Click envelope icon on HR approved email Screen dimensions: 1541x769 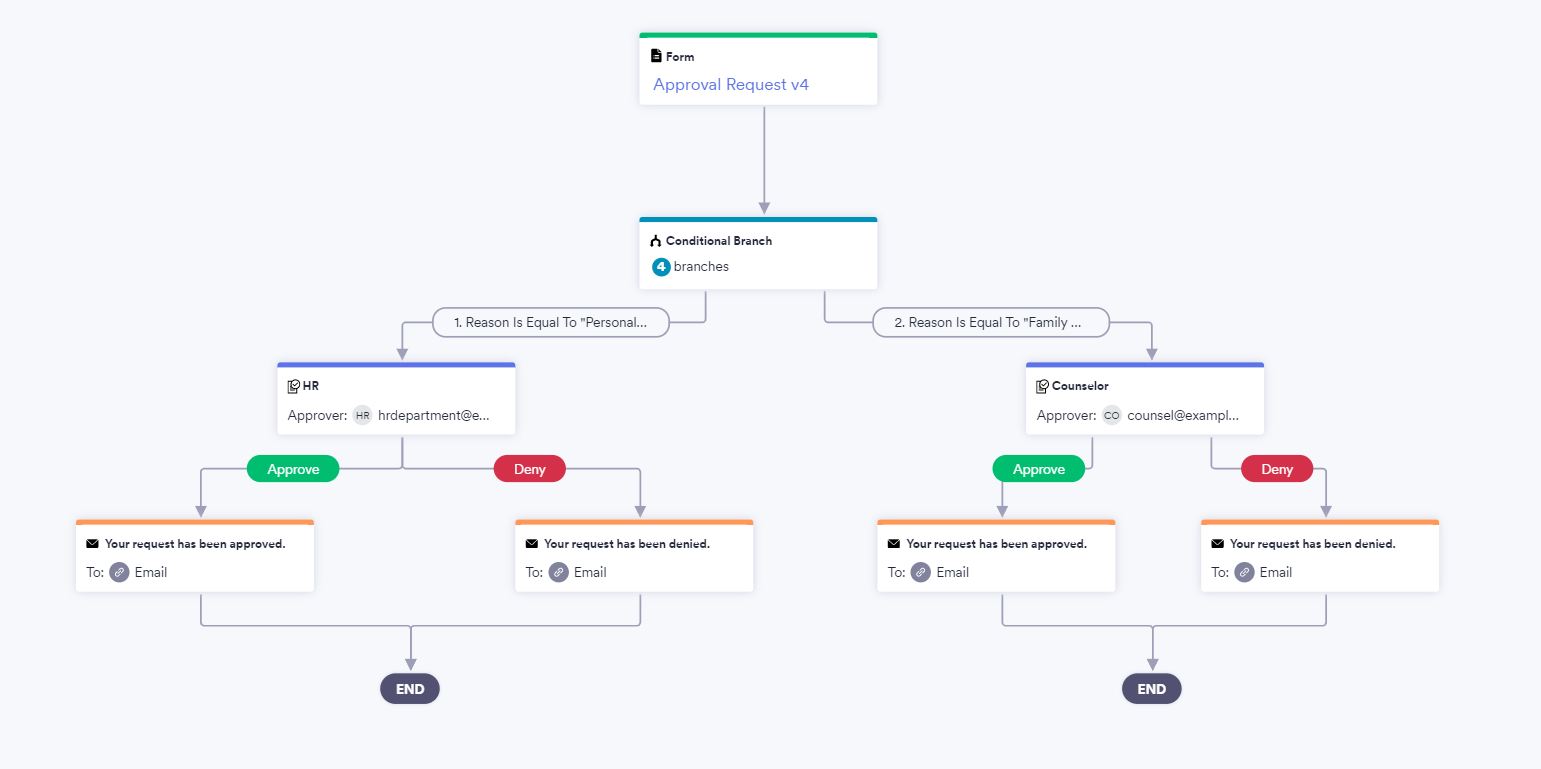tap(93, 544)
